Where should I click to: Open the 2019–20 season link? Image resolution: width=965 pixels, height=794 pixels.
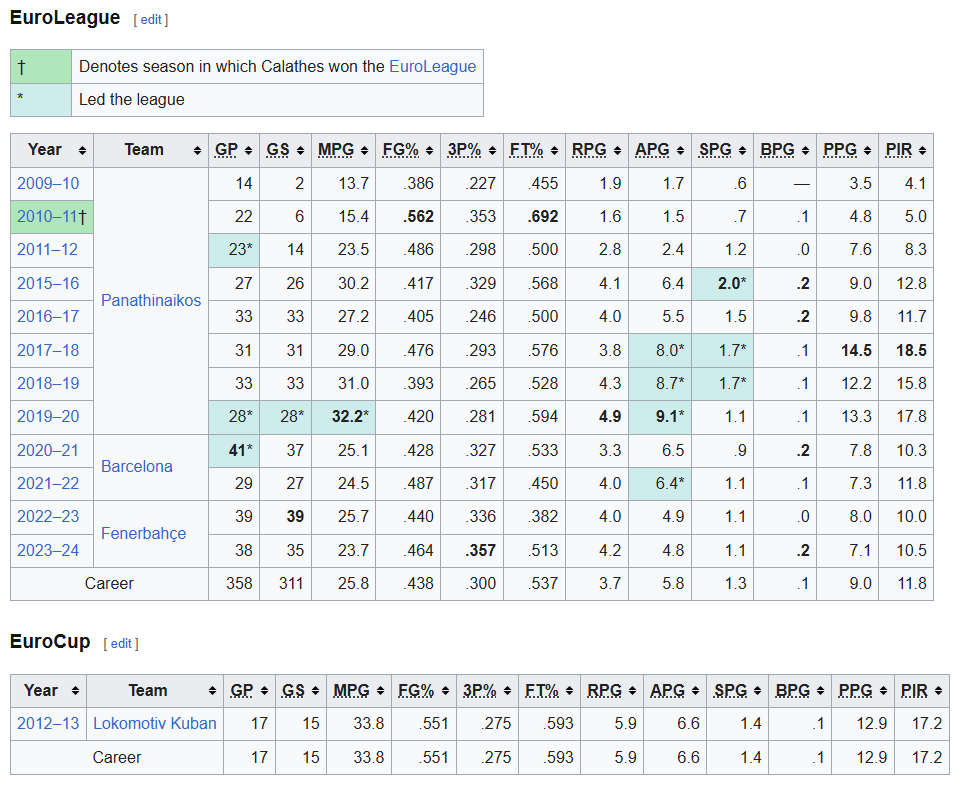pyautogui.click(x=48, y=417)
